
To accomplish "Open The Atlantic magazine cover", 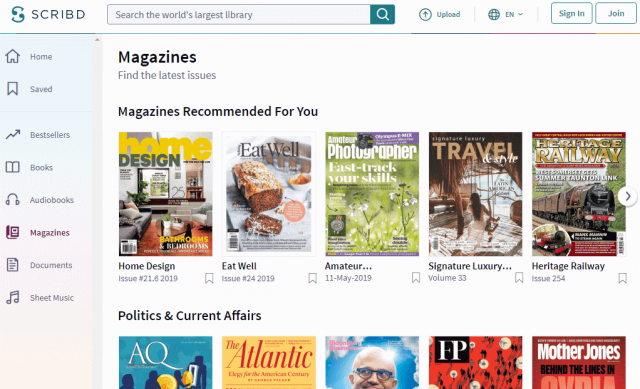I will (x=269, y=362).
